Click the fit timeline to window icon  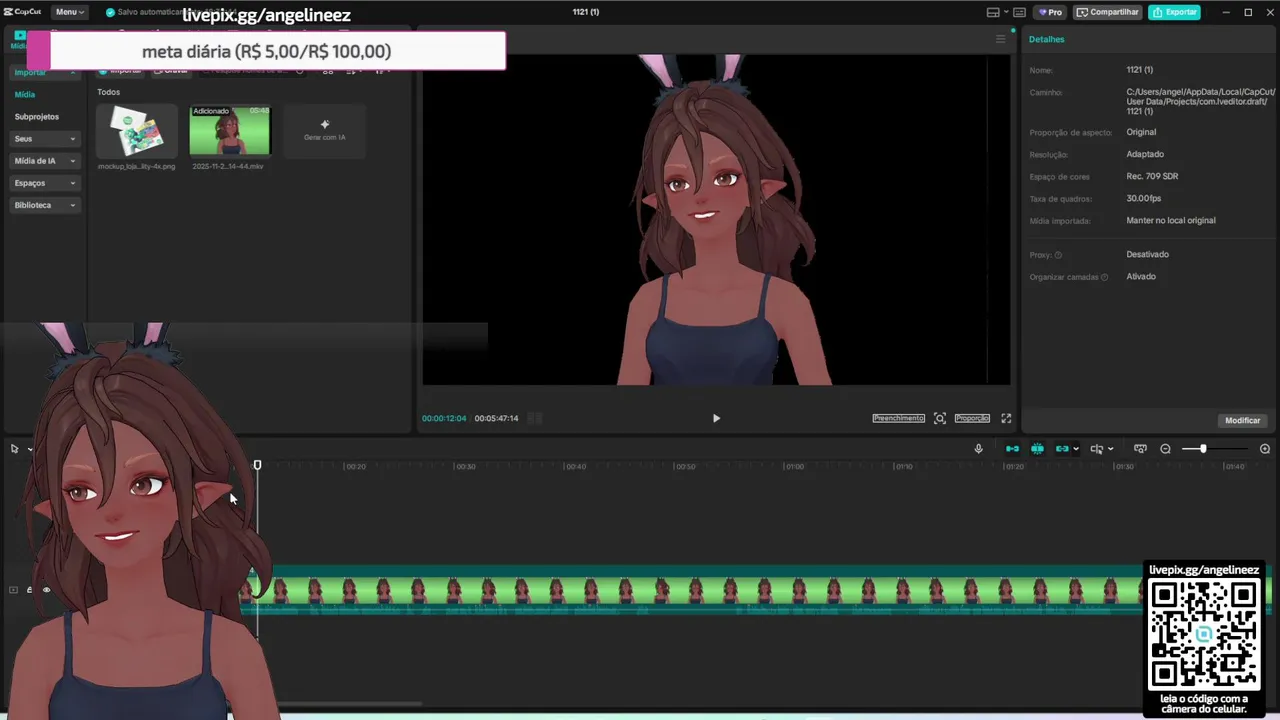click(1140, 449)
